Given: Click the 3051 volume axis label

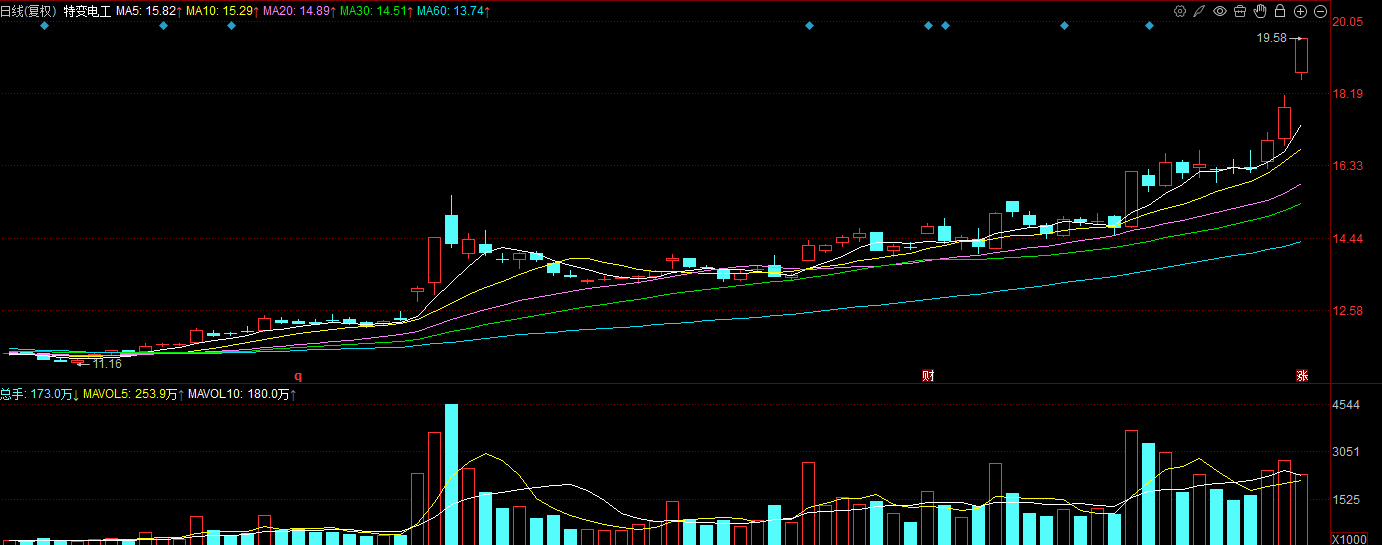Looking at the screenshot, I should (x=1346, y=452).
